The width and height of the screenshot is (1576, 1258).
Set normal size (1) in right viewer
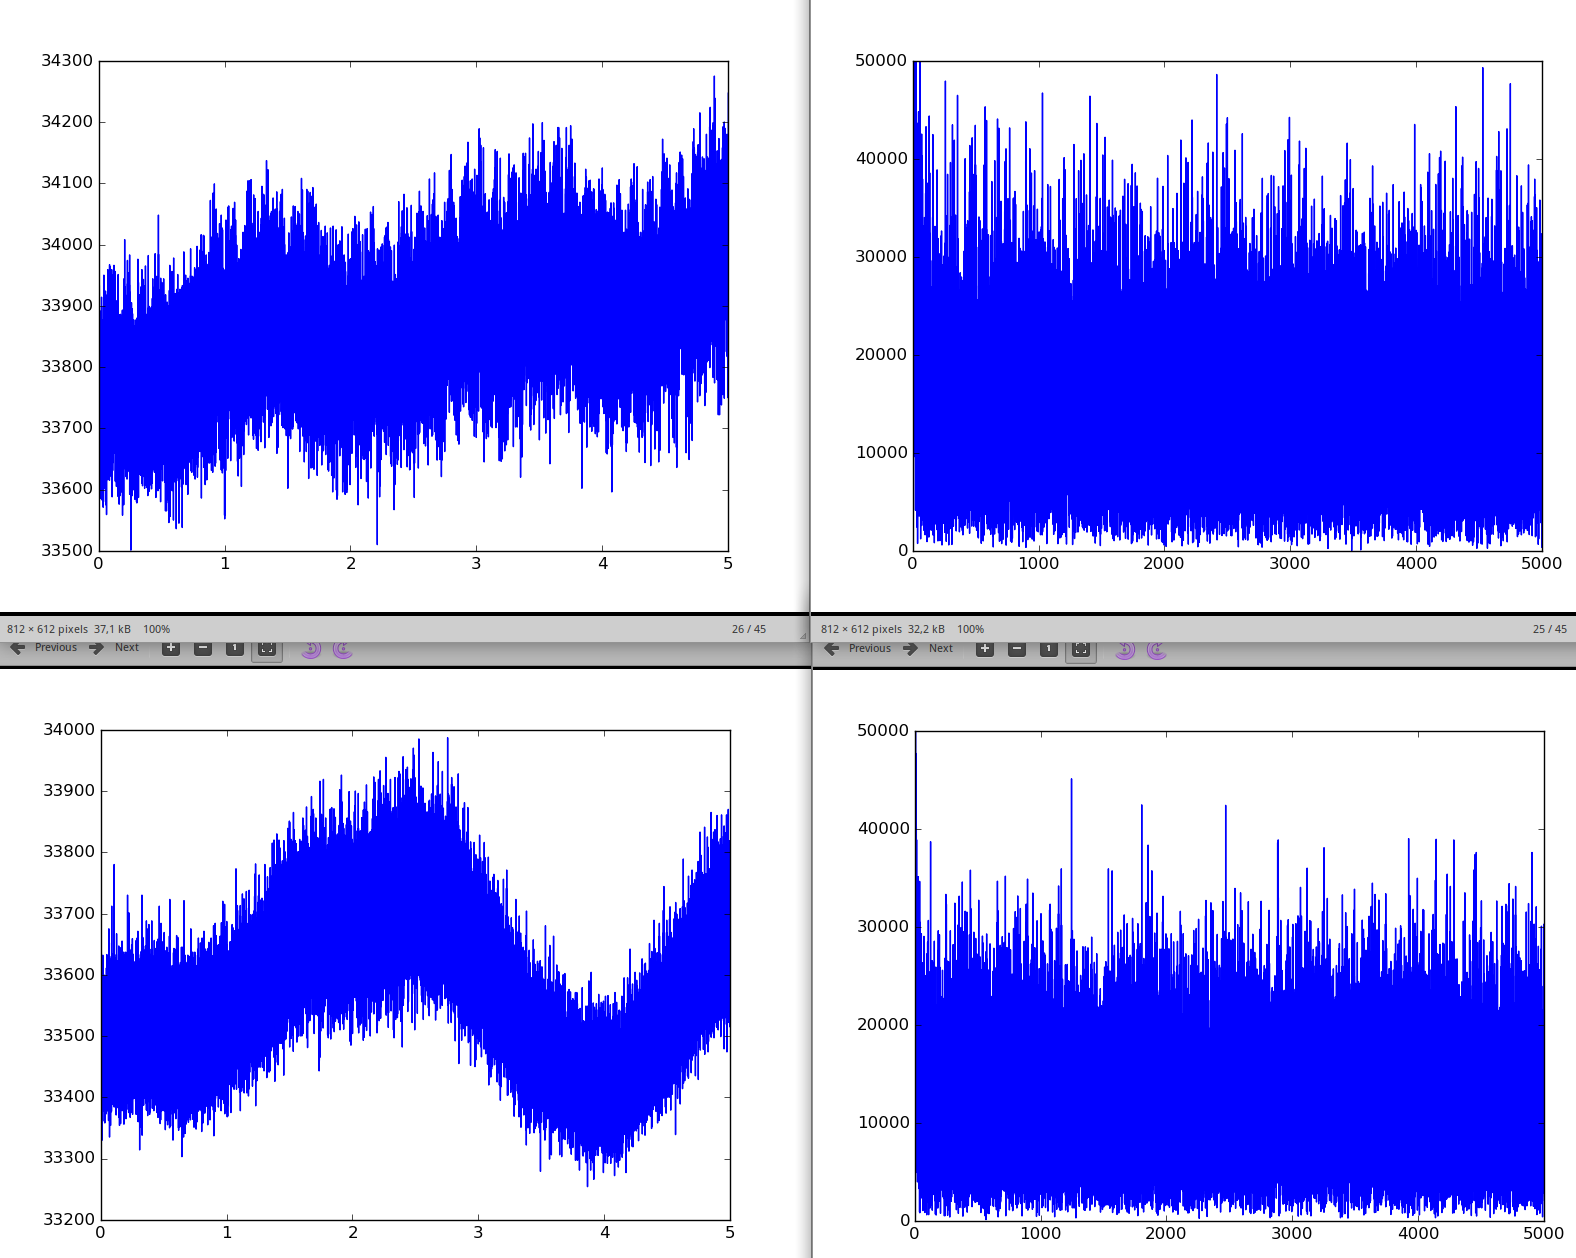tap(1049, 649)
